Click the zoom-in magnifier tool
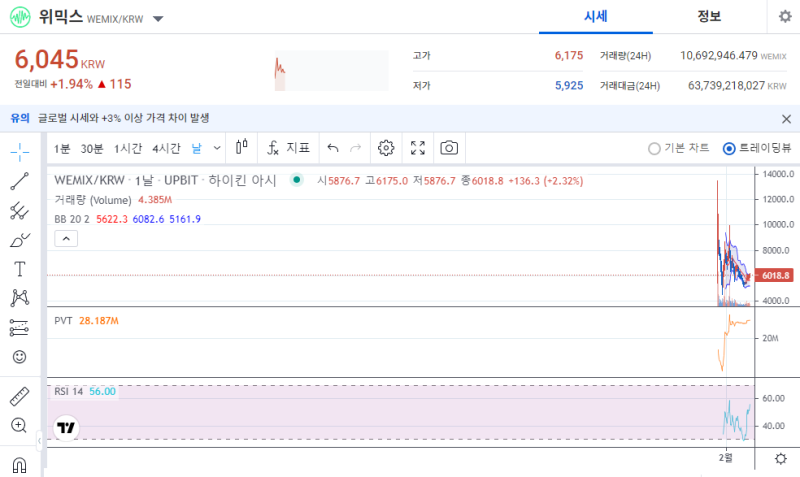Viewport: 800px width, 477px height. coord(19,425)
